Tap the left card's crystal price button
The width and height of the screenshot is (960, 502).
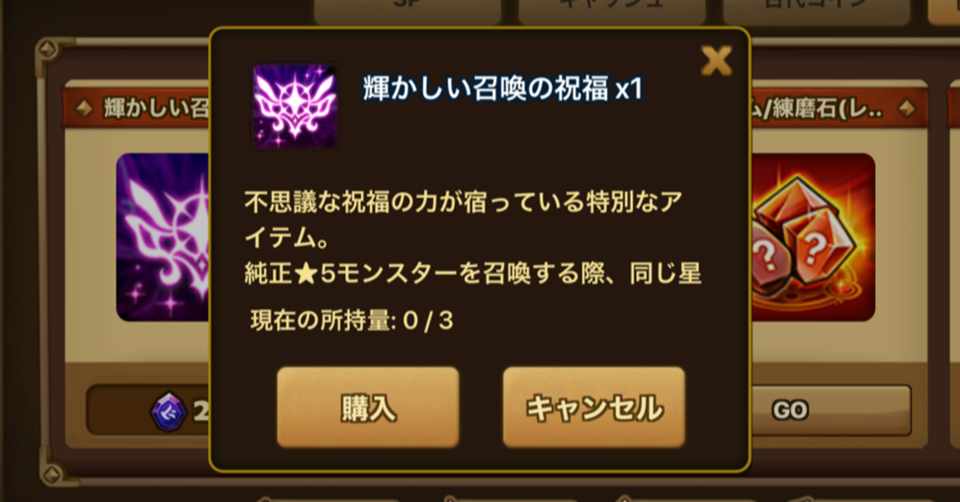(149, 410)
